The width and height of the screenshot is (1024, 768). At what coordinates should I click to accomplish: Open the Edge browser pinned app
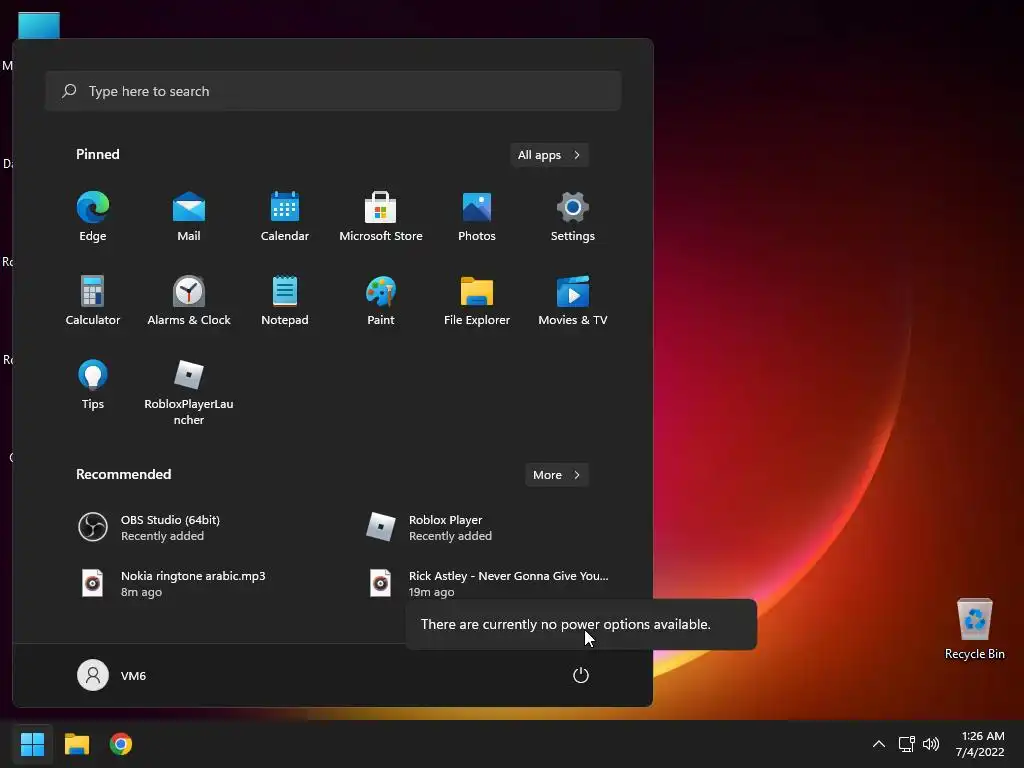tap(93, 217)
